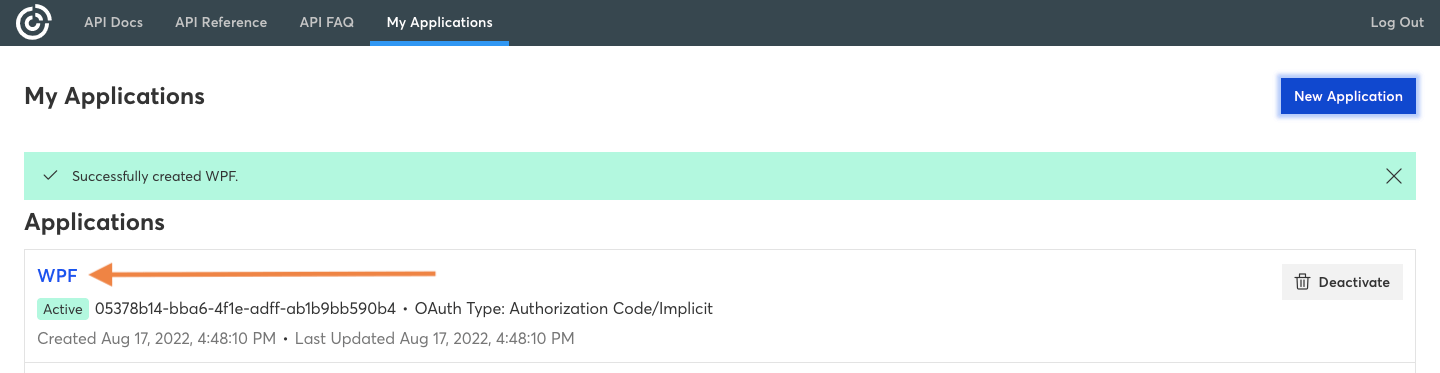Go to the API FAQ tab
1440x373 pixels.
click(327, 22)
